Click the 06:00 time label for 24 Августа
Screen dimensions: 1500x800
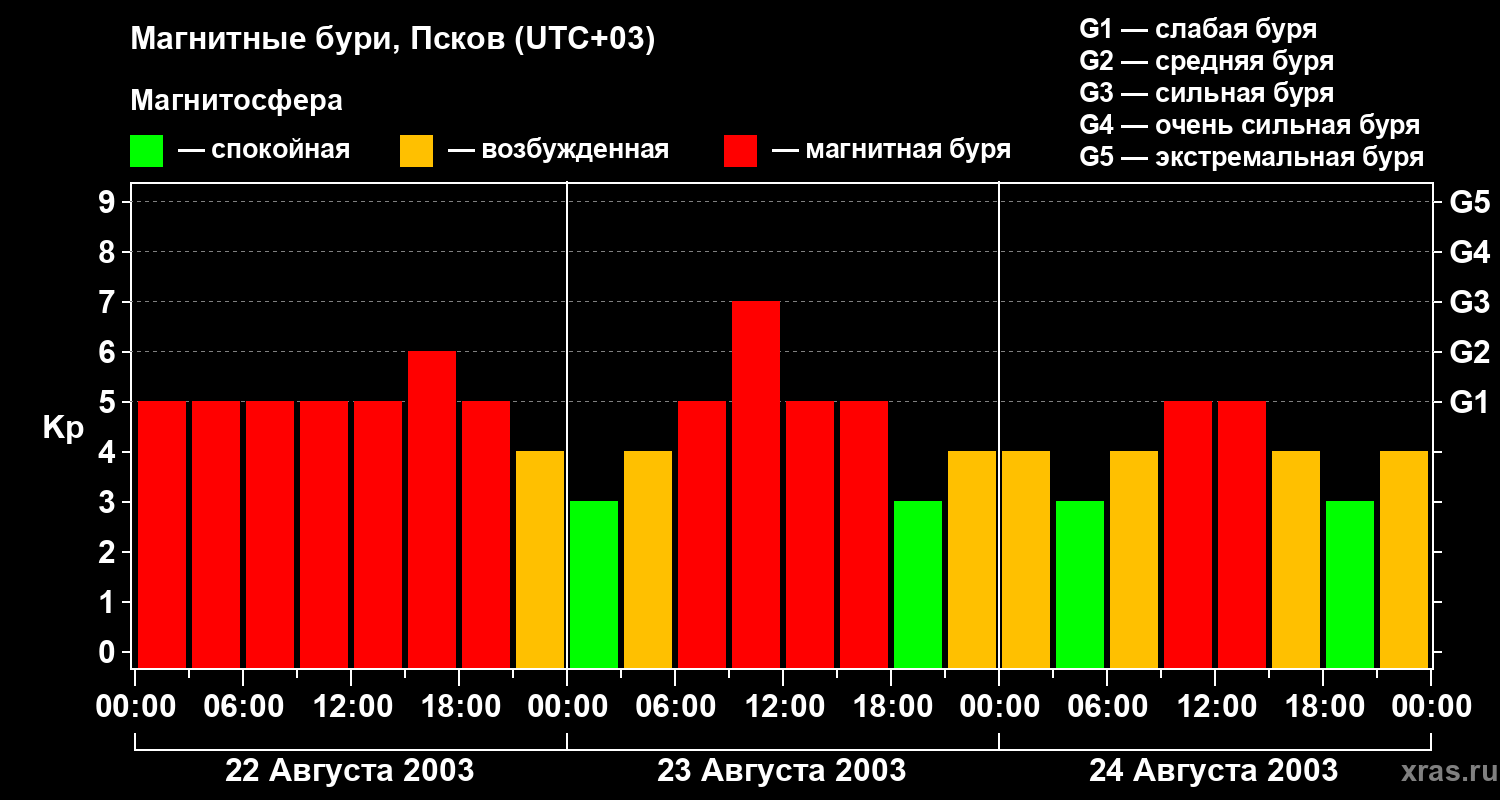click(x=1107, y=706)
